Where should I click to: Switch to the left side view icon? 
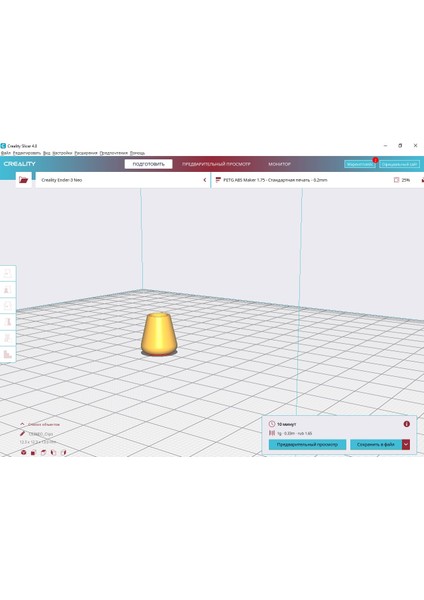click(x=53, y=452)
